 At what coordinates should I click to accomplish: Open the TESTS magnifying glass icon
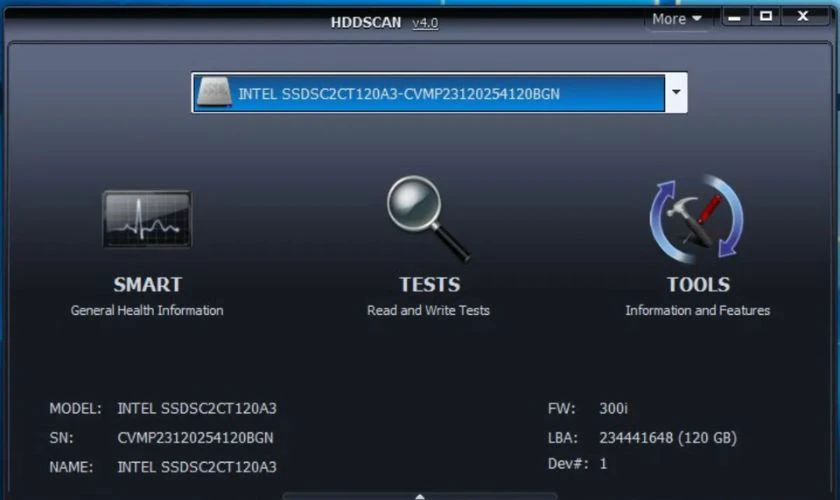(x=428, y=219)
